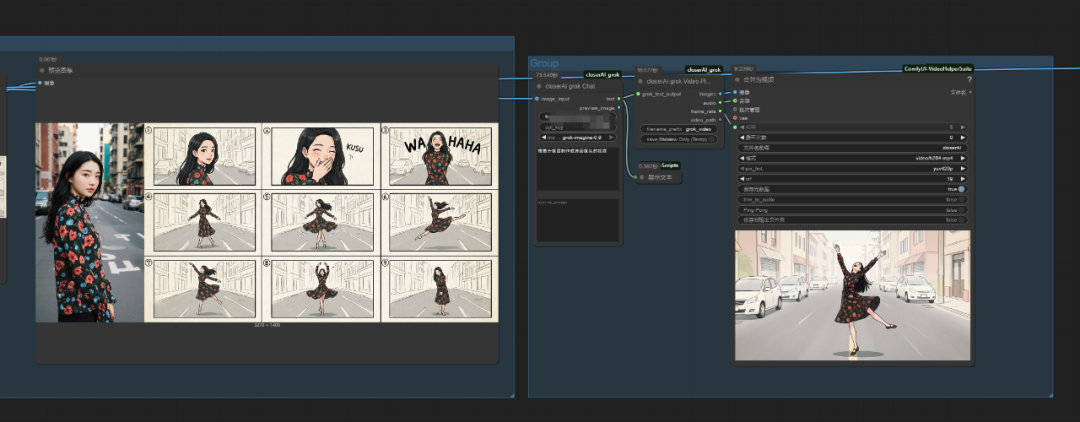Click the red vae input connector
This screenshot has height=422, width=1080.
pyautogui.click(x=735, y=117)
